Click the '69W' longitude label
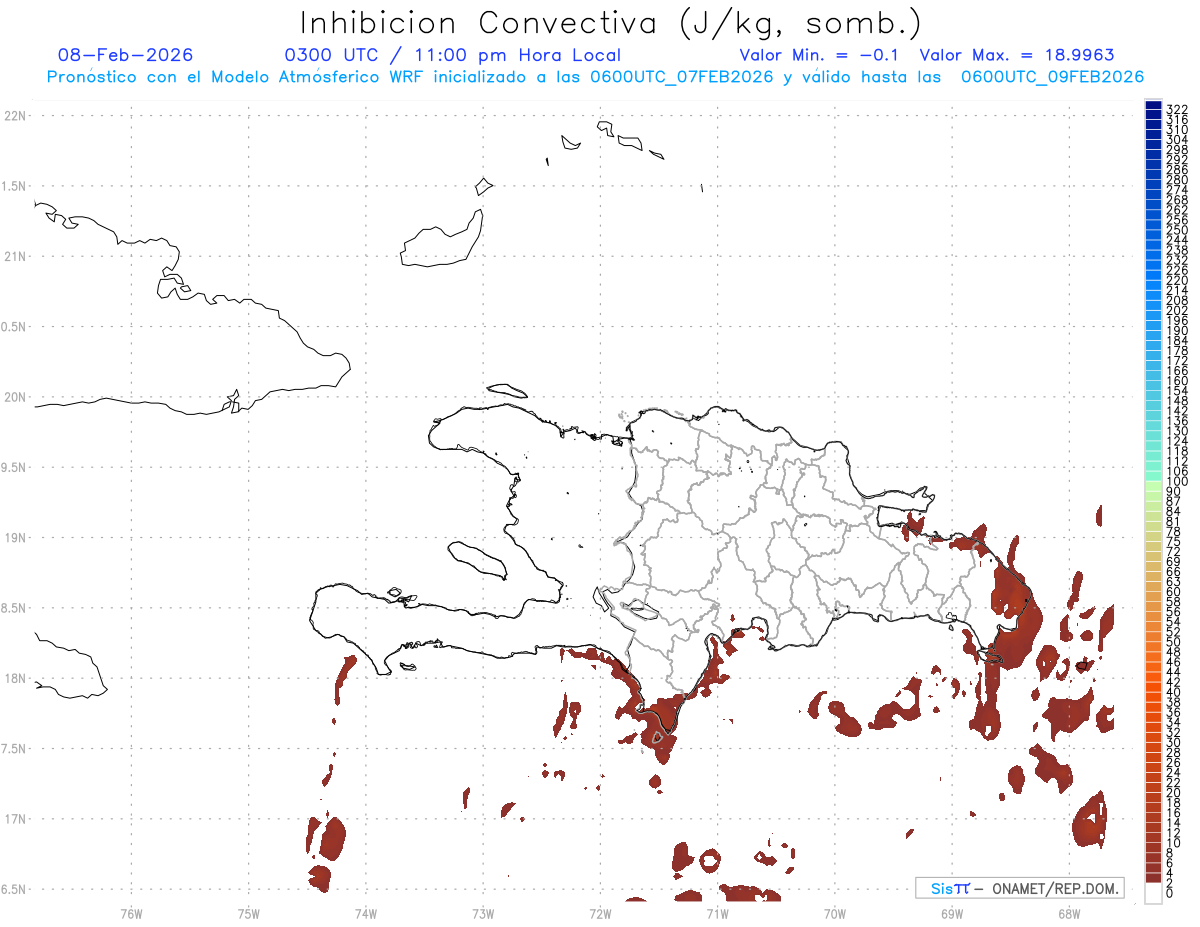 952,913
